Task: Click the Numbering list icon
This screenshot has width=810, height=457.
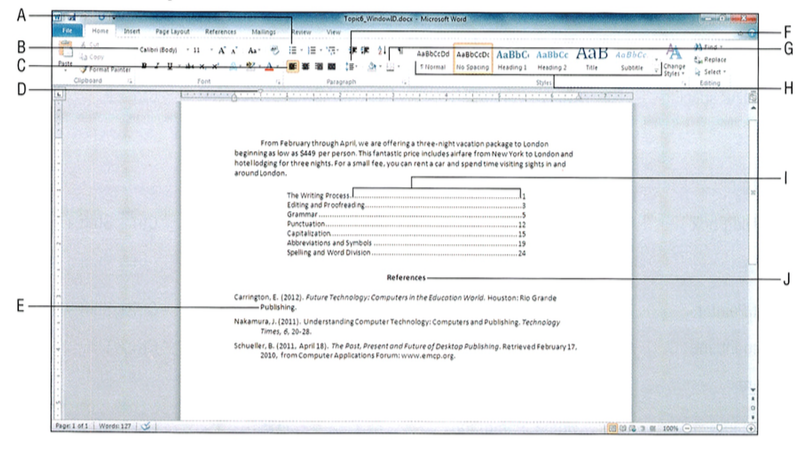Action: pos(311,50)
